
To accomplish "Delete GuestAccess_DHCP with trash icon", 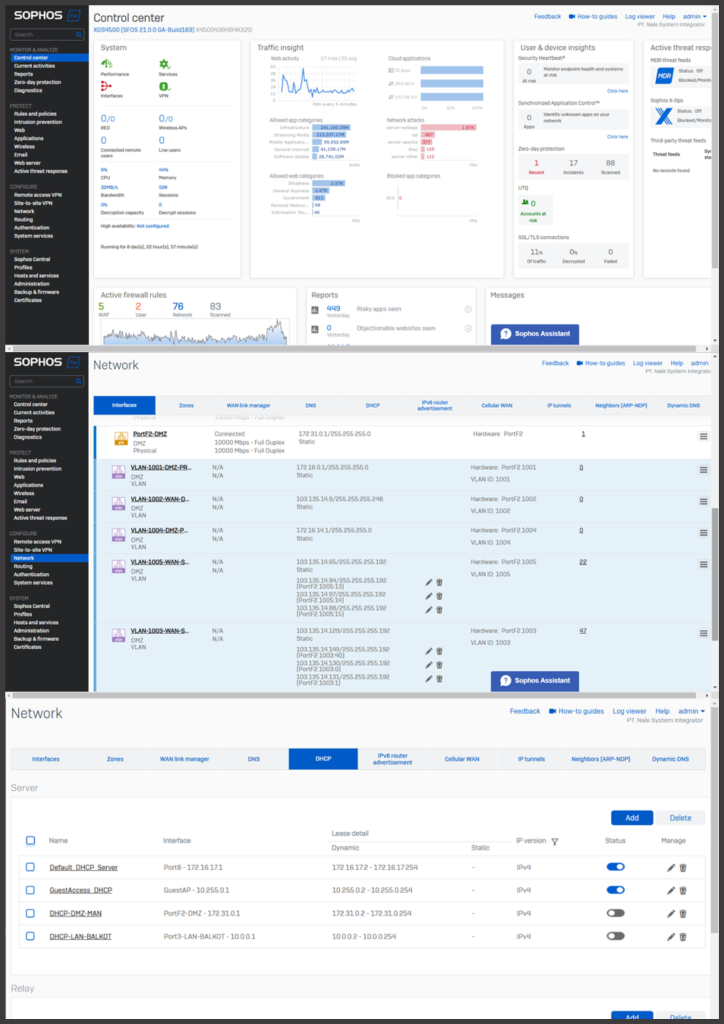I will (x=683, y=891).
